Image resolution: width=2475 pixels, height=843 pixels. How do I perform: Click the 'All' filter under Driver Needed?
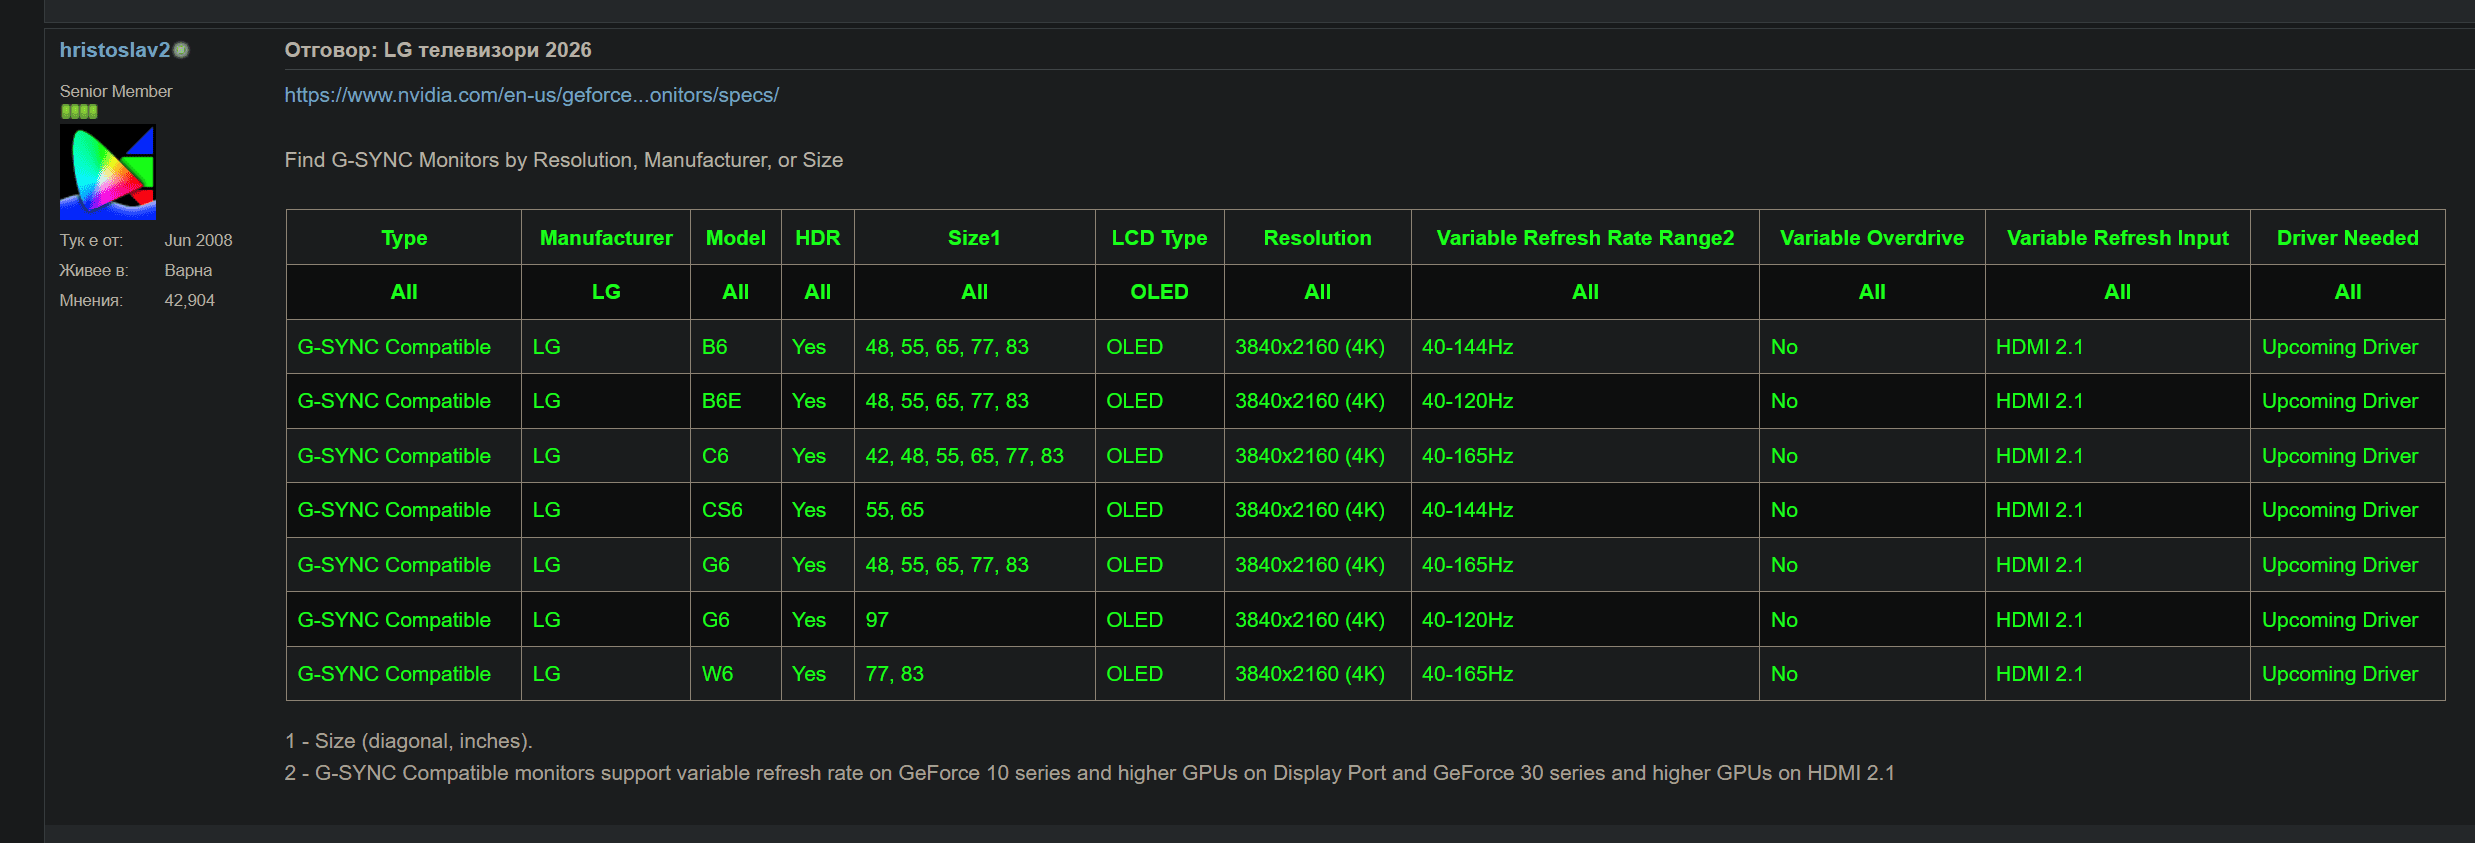pos(2348,292)
